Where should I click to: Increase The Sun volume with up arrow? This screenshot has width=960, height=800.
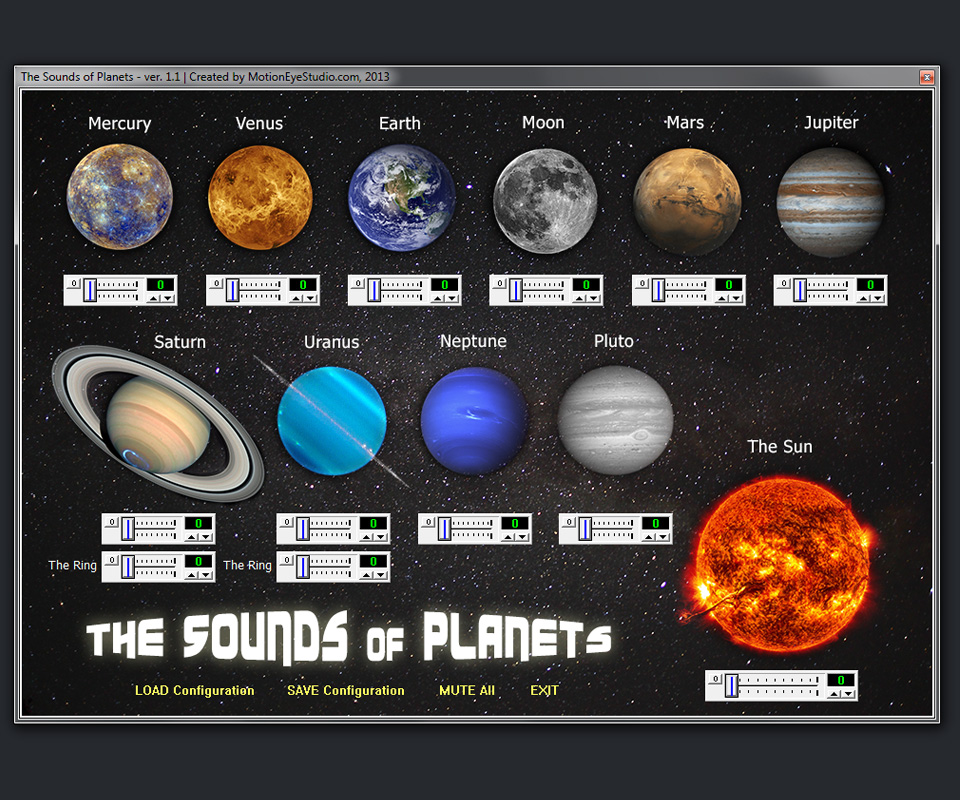(x=834, y=693)
